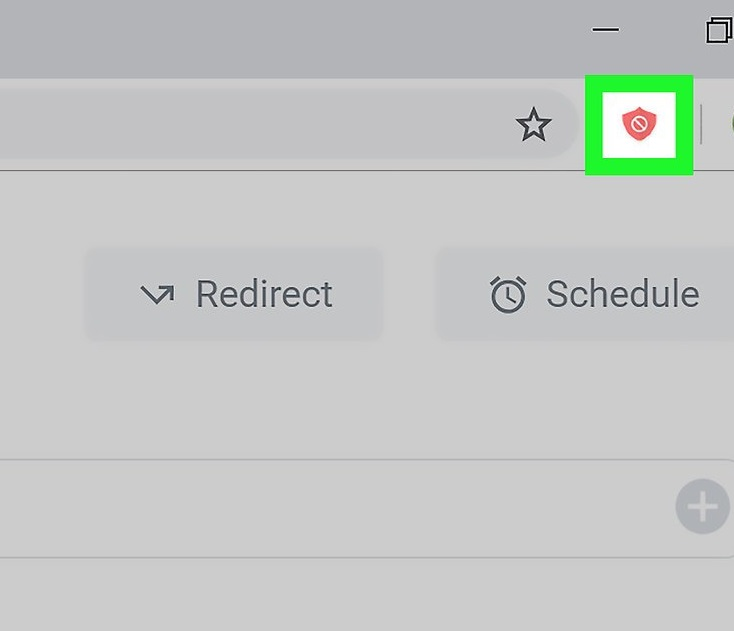Viewport: 734px width, 631px height.
Task: Click the "Schedule" text label
Action: (622, 295)
